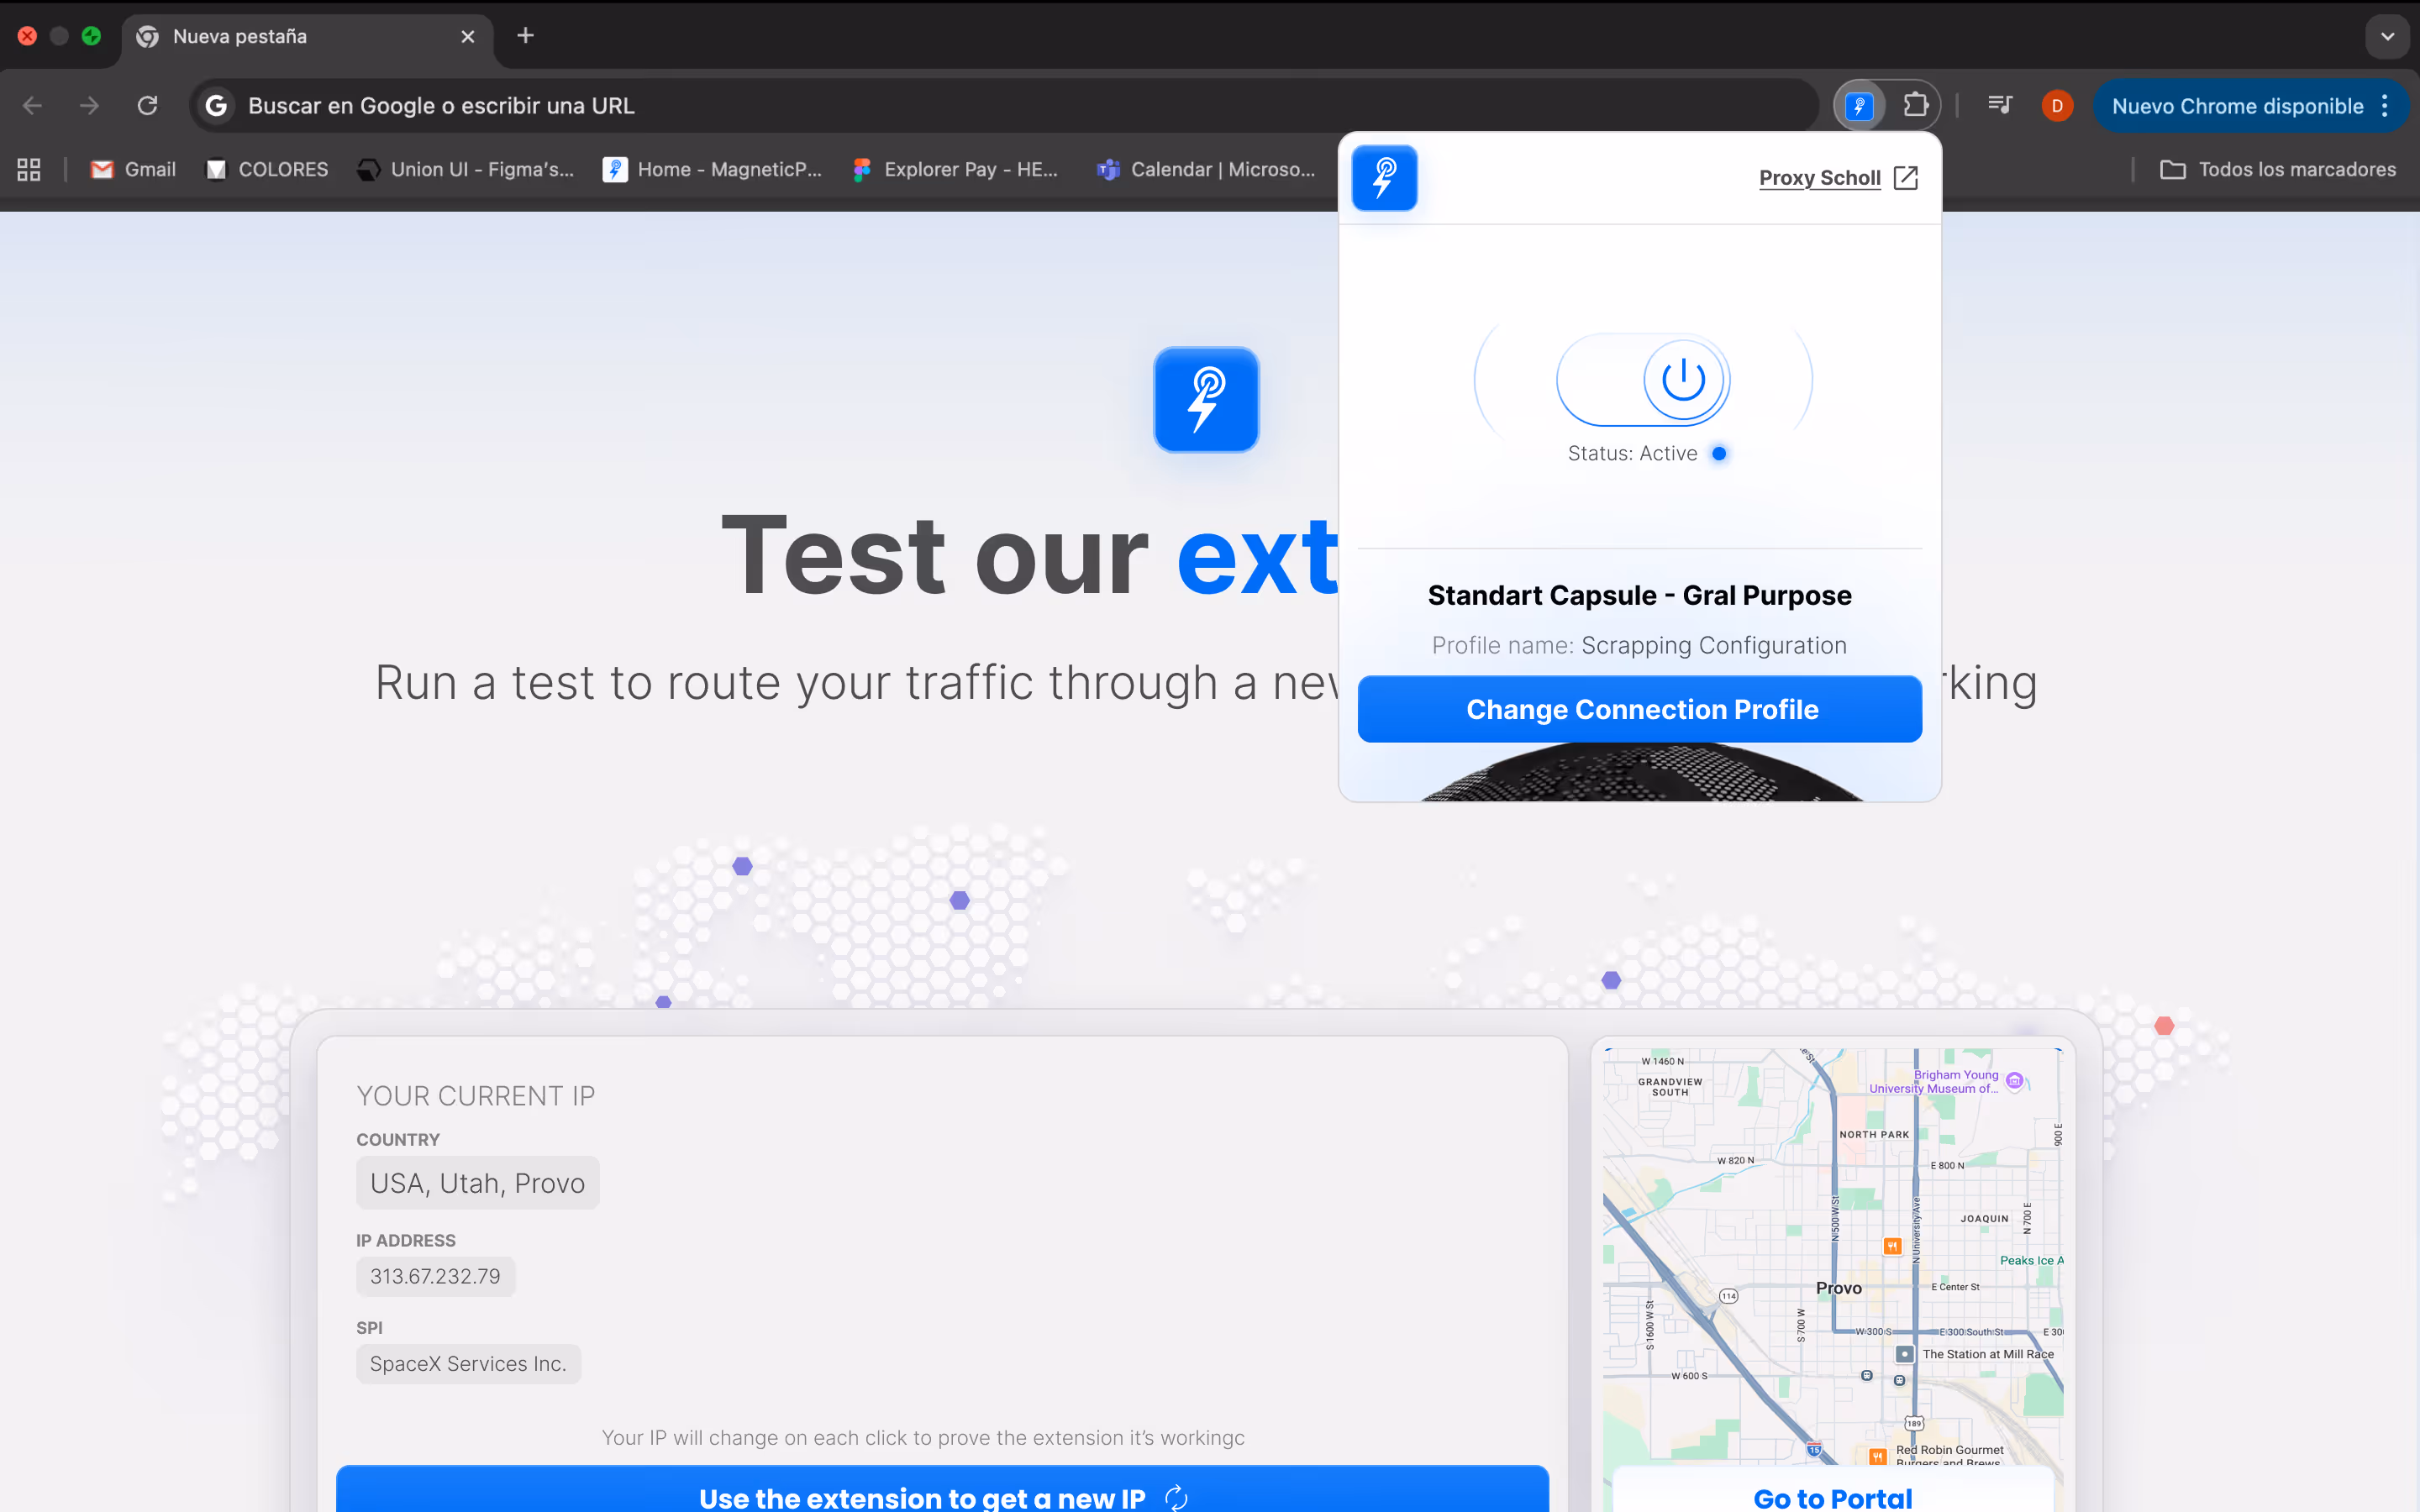Open the Home MagneticP bookmark

(x=712, y=170)
